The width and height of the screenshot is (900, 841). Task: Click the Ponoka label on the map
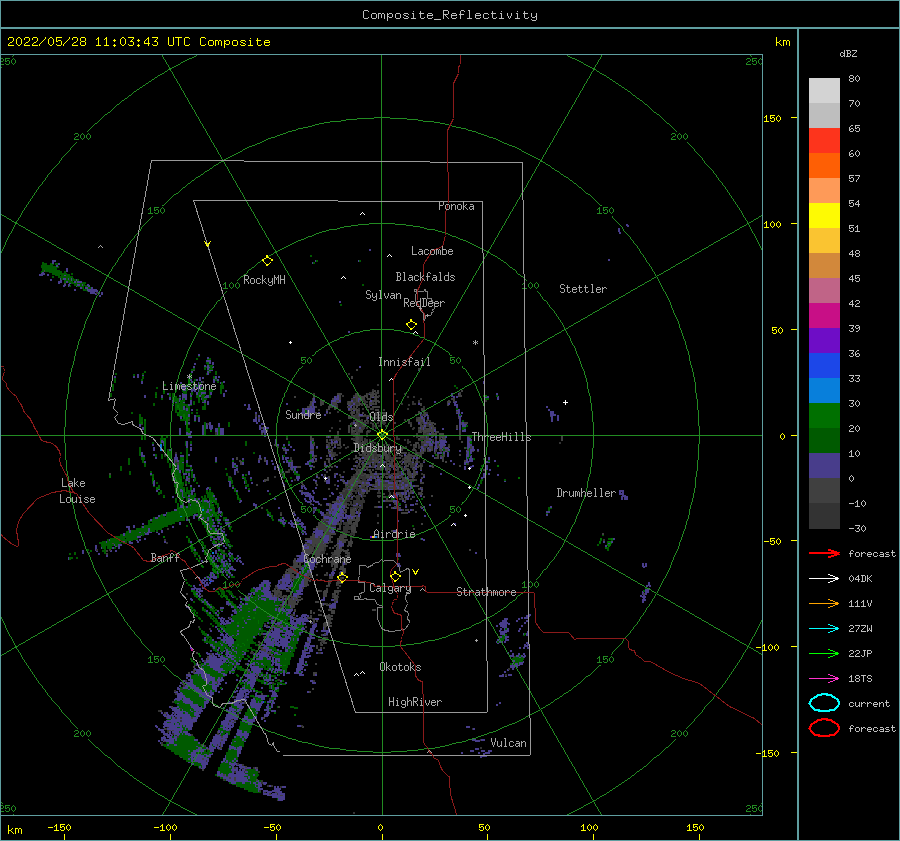click(456, 206)
